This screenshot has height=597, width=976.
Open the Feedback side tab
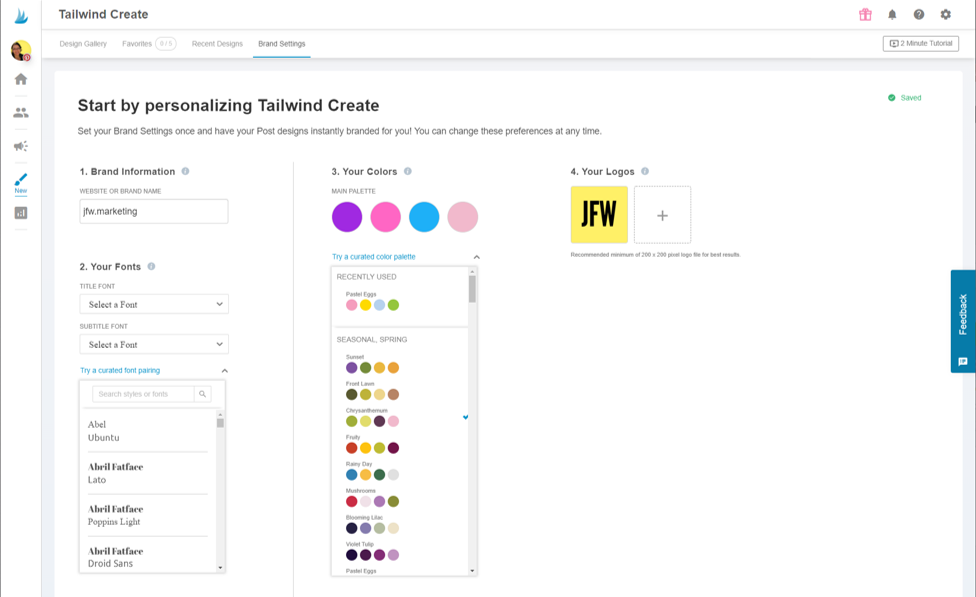[963, 321]
